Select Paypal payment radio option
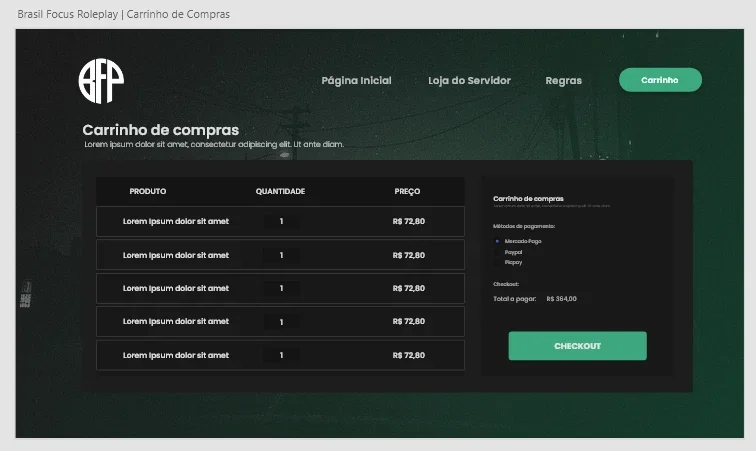 [x=498, y=252]
